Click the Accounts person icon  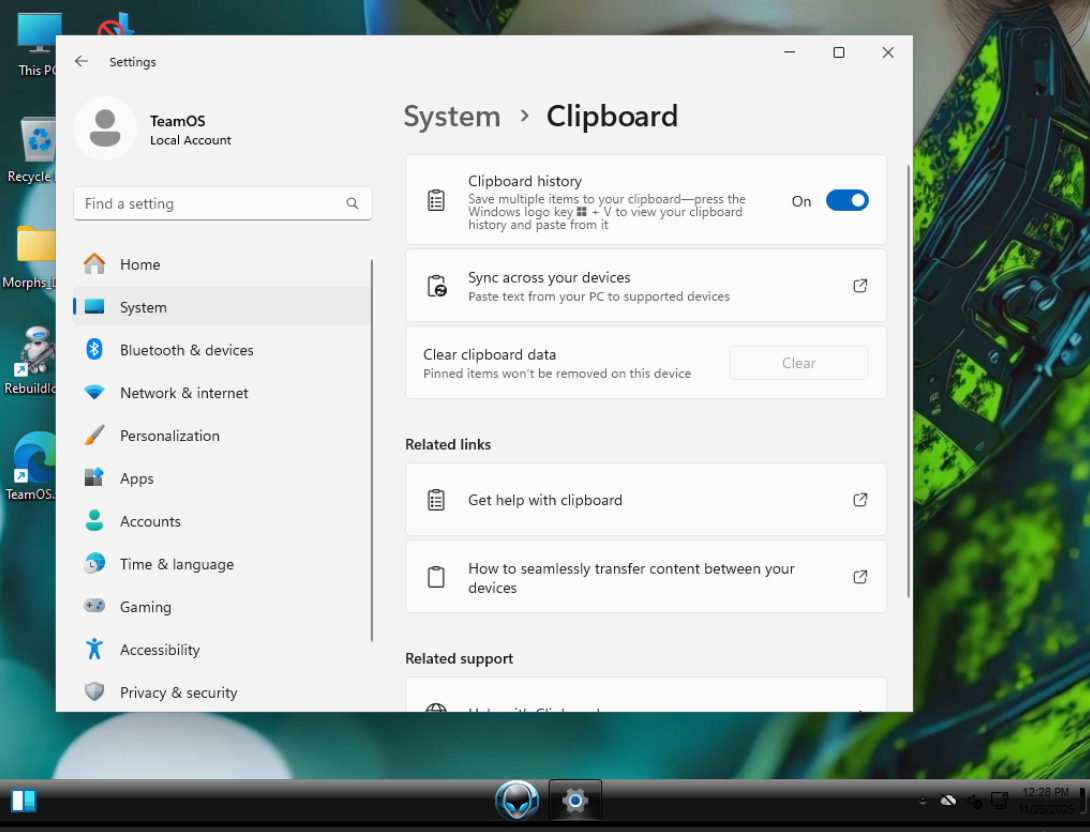click(95, 521)
